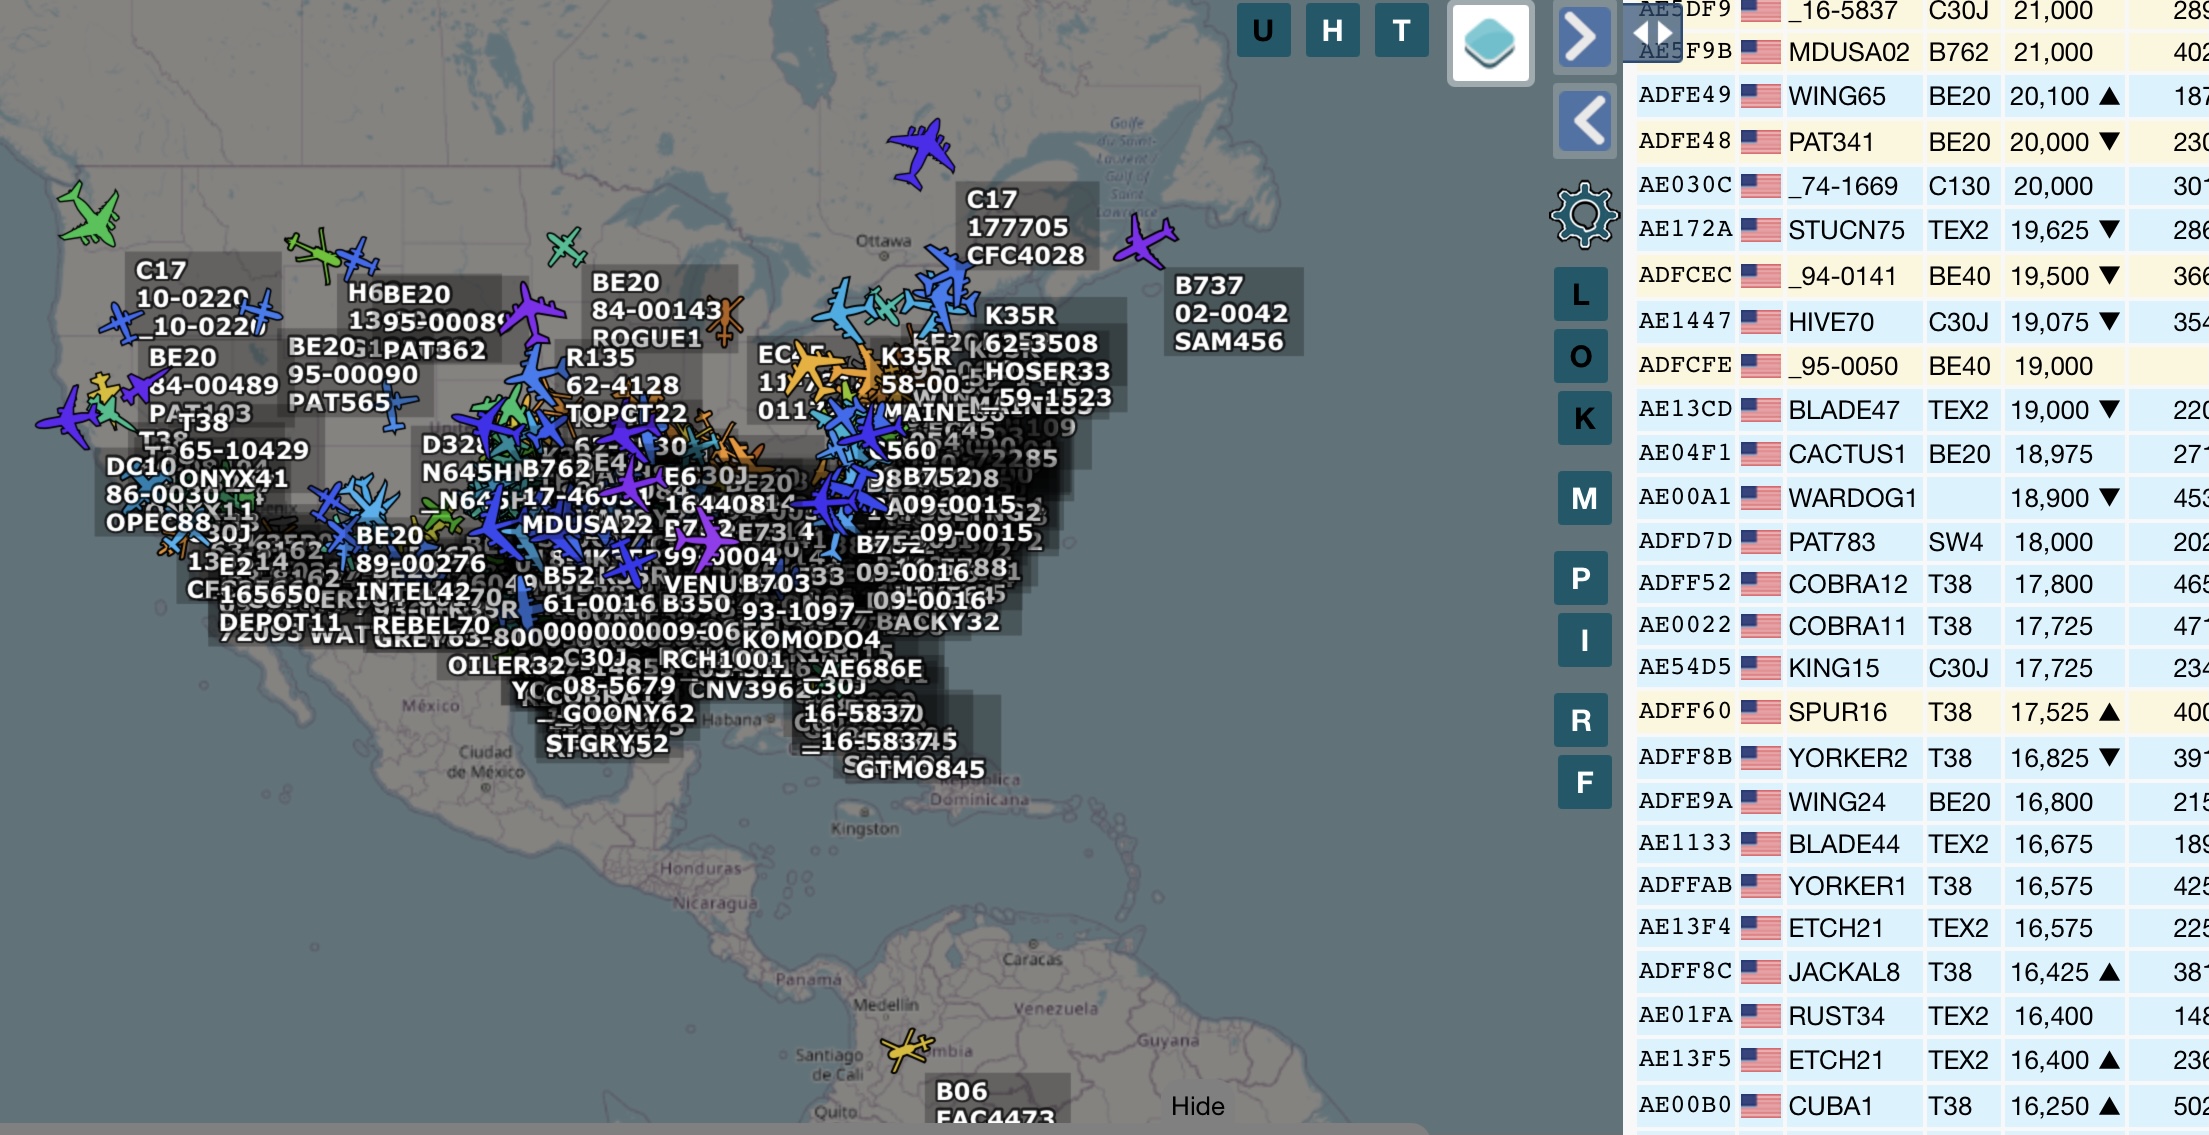
Task: Click the INTEL42 map label
Action: [413, 591]
